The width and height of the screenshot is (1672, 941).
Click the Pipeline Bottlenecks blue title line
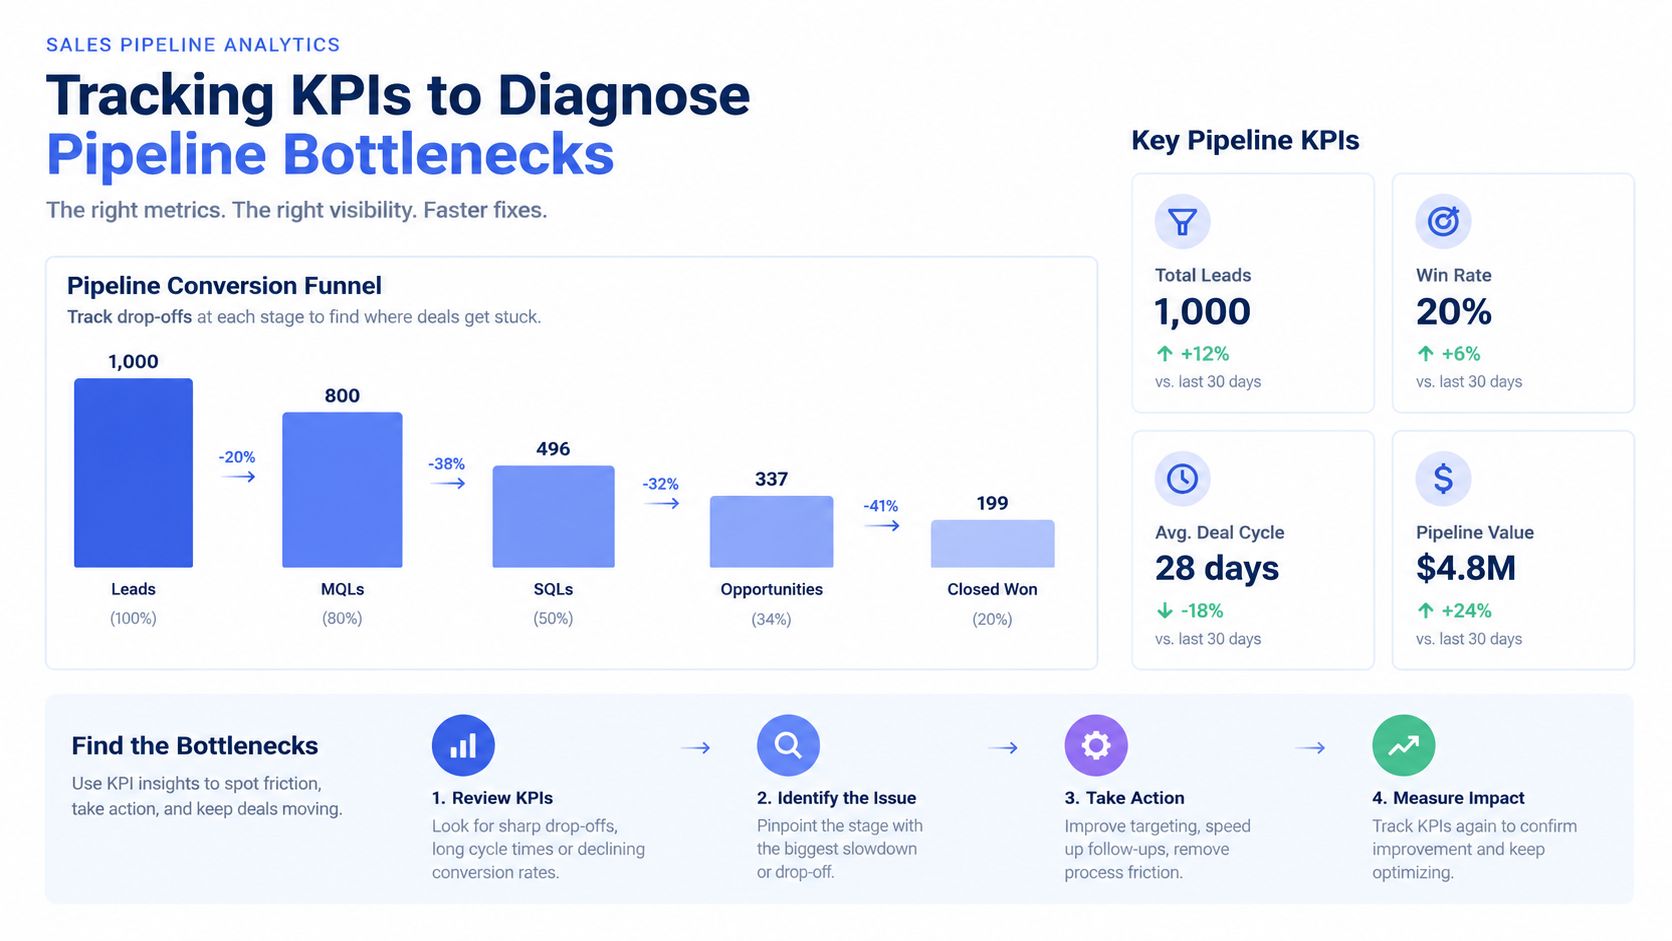(x=330, y=154)
